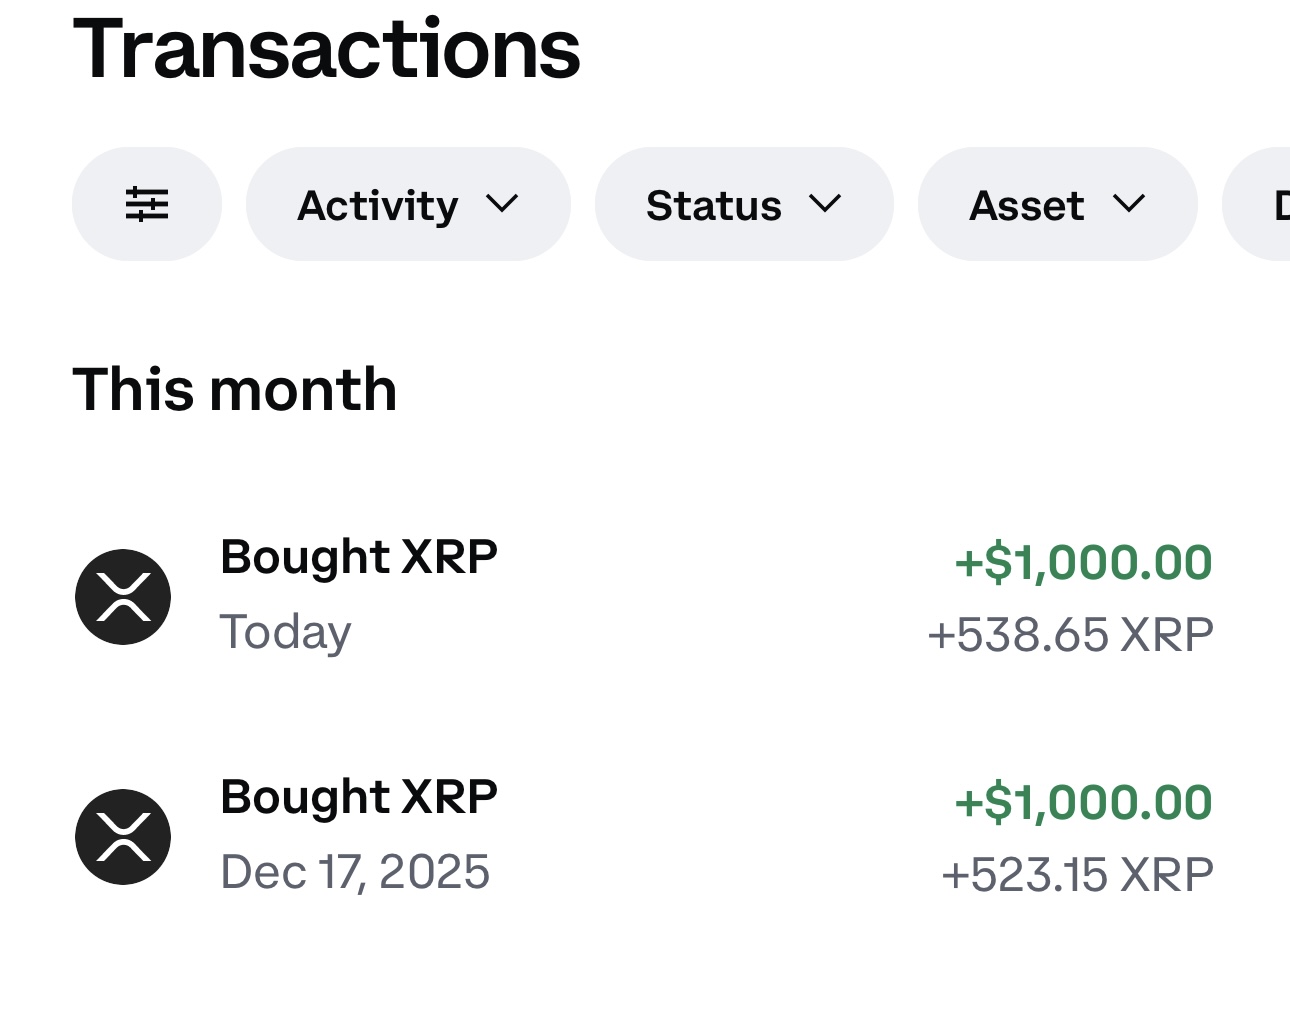Click the chevron arrow on Asset filter
This screenshot has height=1014, width=1290.
pyautogui.click(x=1128, y=204)
